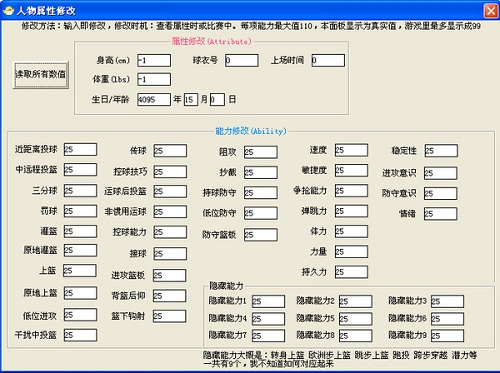
Task: Select the 敏捷度 value field
Action: click(351, 170)
